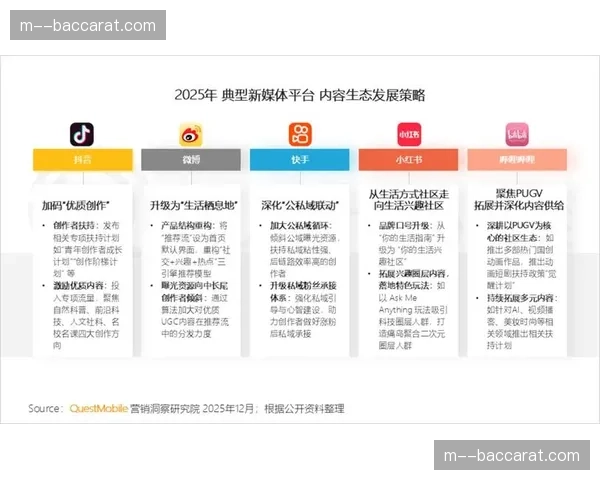
Task: Click the source note 根据公开资料整理
Action: (x=304, y=408)
